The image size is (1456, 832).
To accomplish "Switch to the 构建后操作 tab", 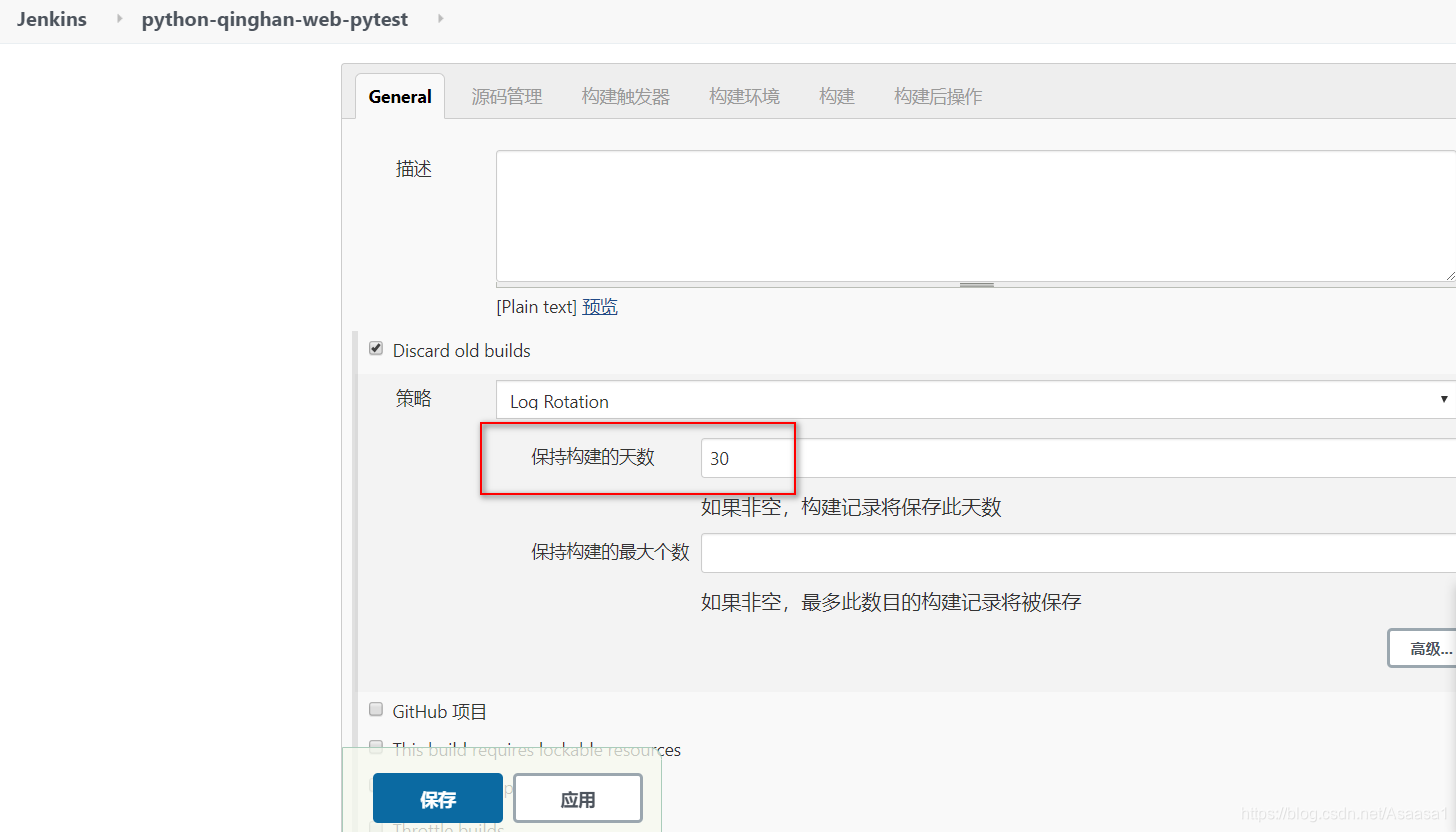I will tap(938, 96).
